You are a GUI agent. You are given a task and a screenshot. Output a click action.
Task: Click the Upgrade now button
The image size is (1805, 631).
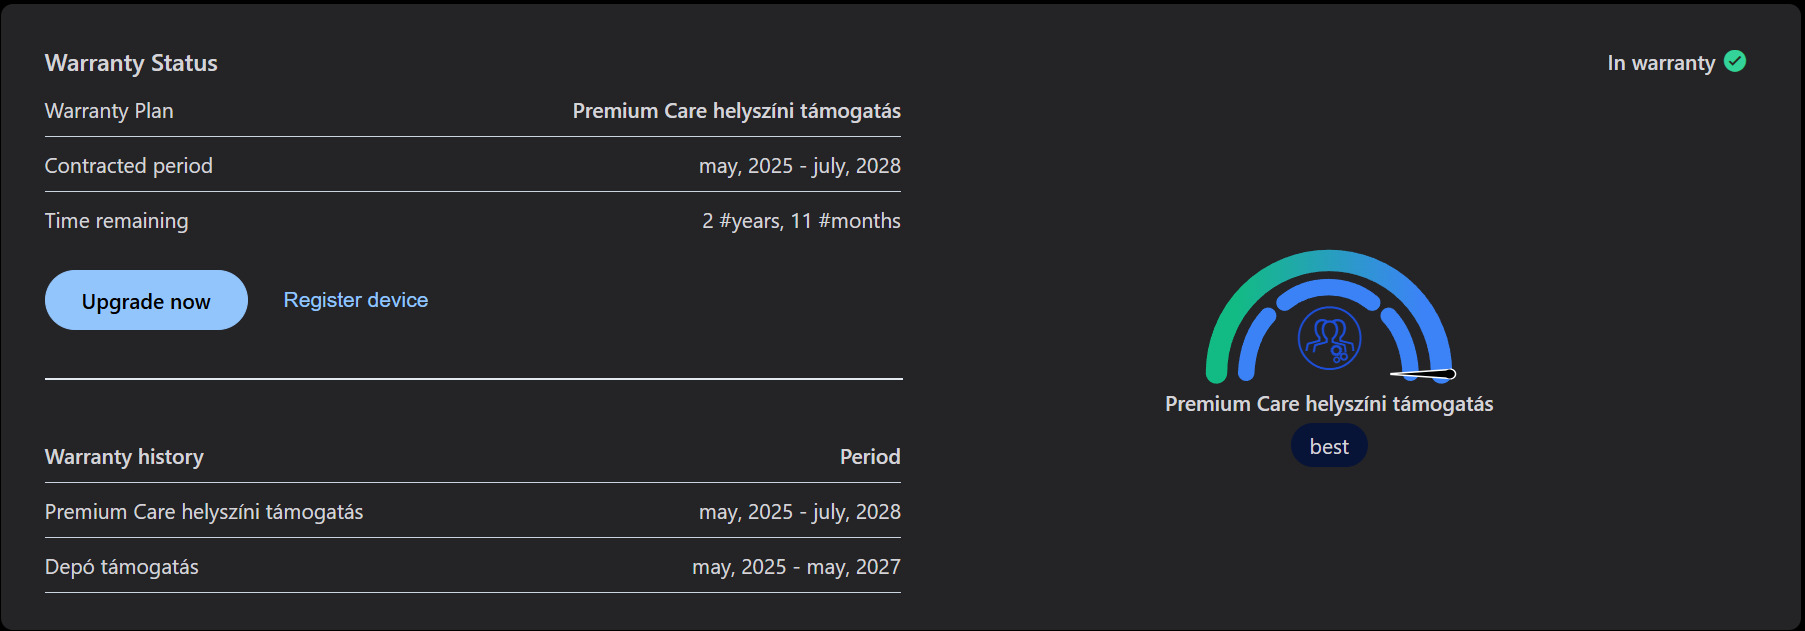[146, 300]
